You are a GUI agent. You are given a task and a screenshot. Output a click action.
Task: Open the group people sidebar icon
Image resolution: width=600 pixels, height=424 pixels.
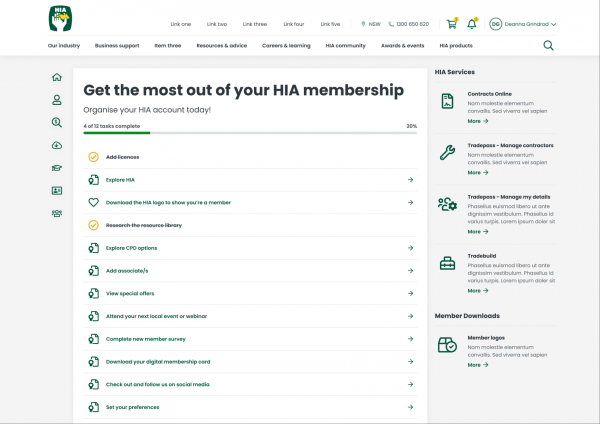(x=57, y=213)
